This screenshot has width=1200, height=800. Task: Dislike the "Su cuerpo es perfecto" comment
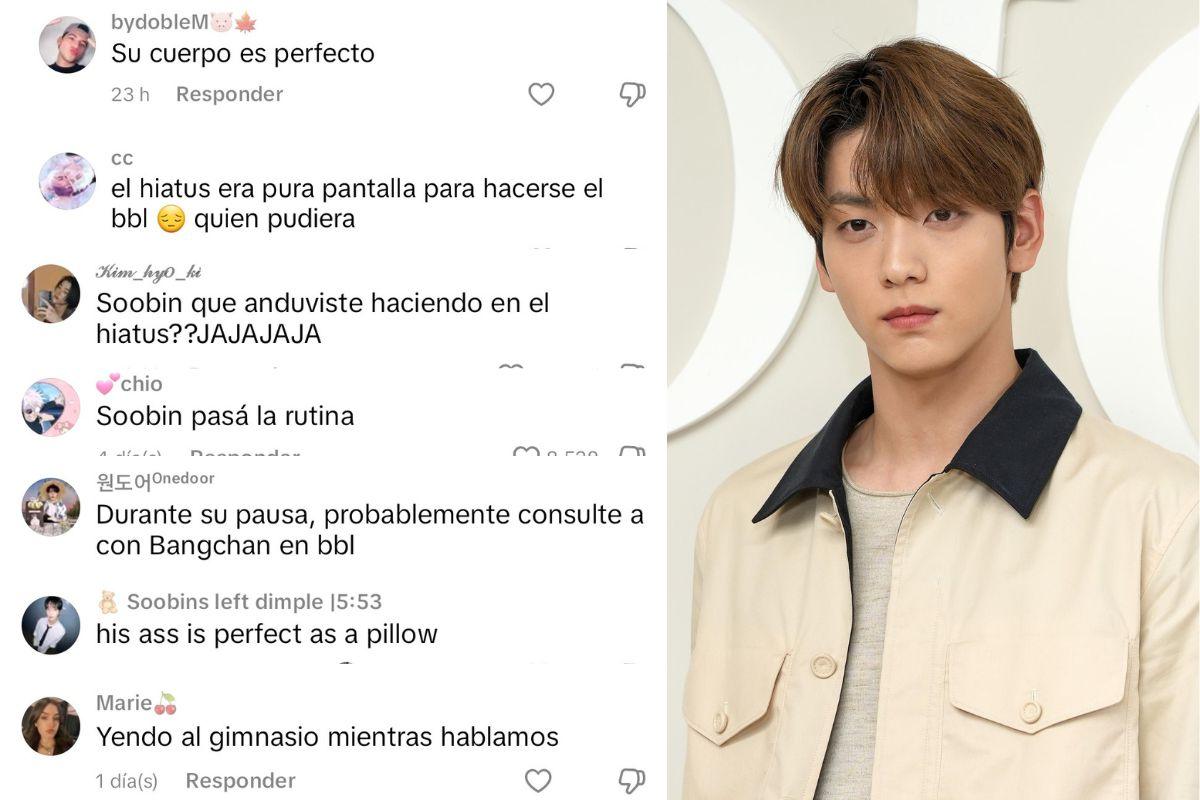pyautogui.click(x=632, y=94)
